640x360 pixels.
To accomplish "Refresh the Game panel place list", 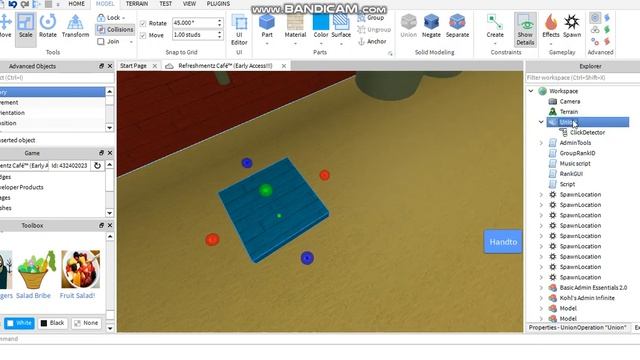I will point(97,165).
